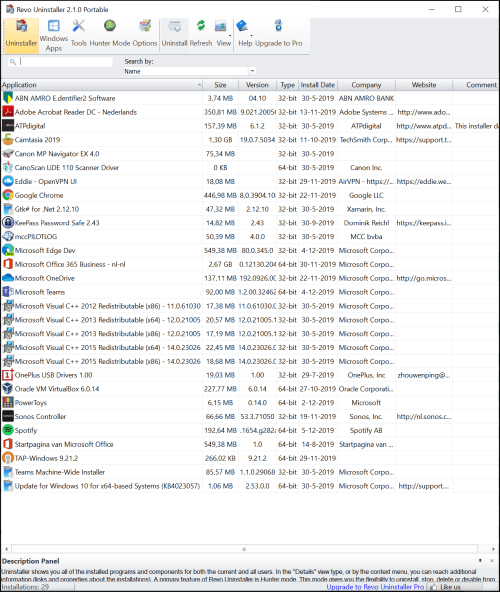Screen dimensions: 500x592
Task: Select Visual C++ 2012 Redistributable (x86) row
Action: click(249, 306)
